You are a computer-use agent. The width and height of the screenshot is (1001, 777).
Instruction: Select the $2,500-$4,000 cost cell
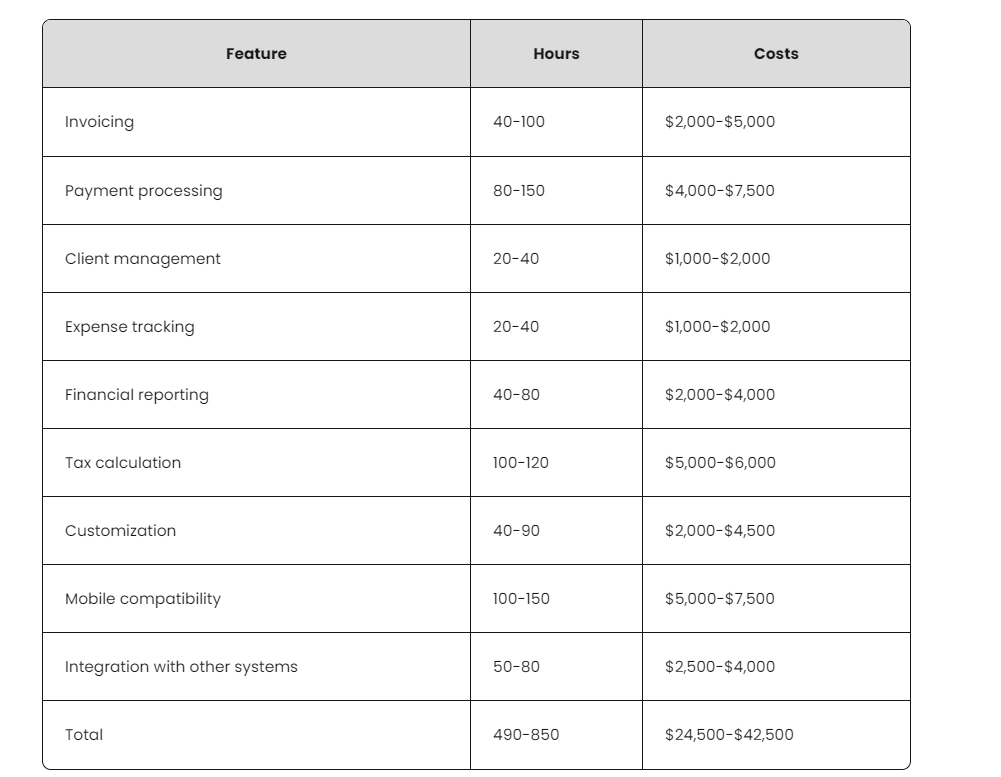[x=719, y=666]
